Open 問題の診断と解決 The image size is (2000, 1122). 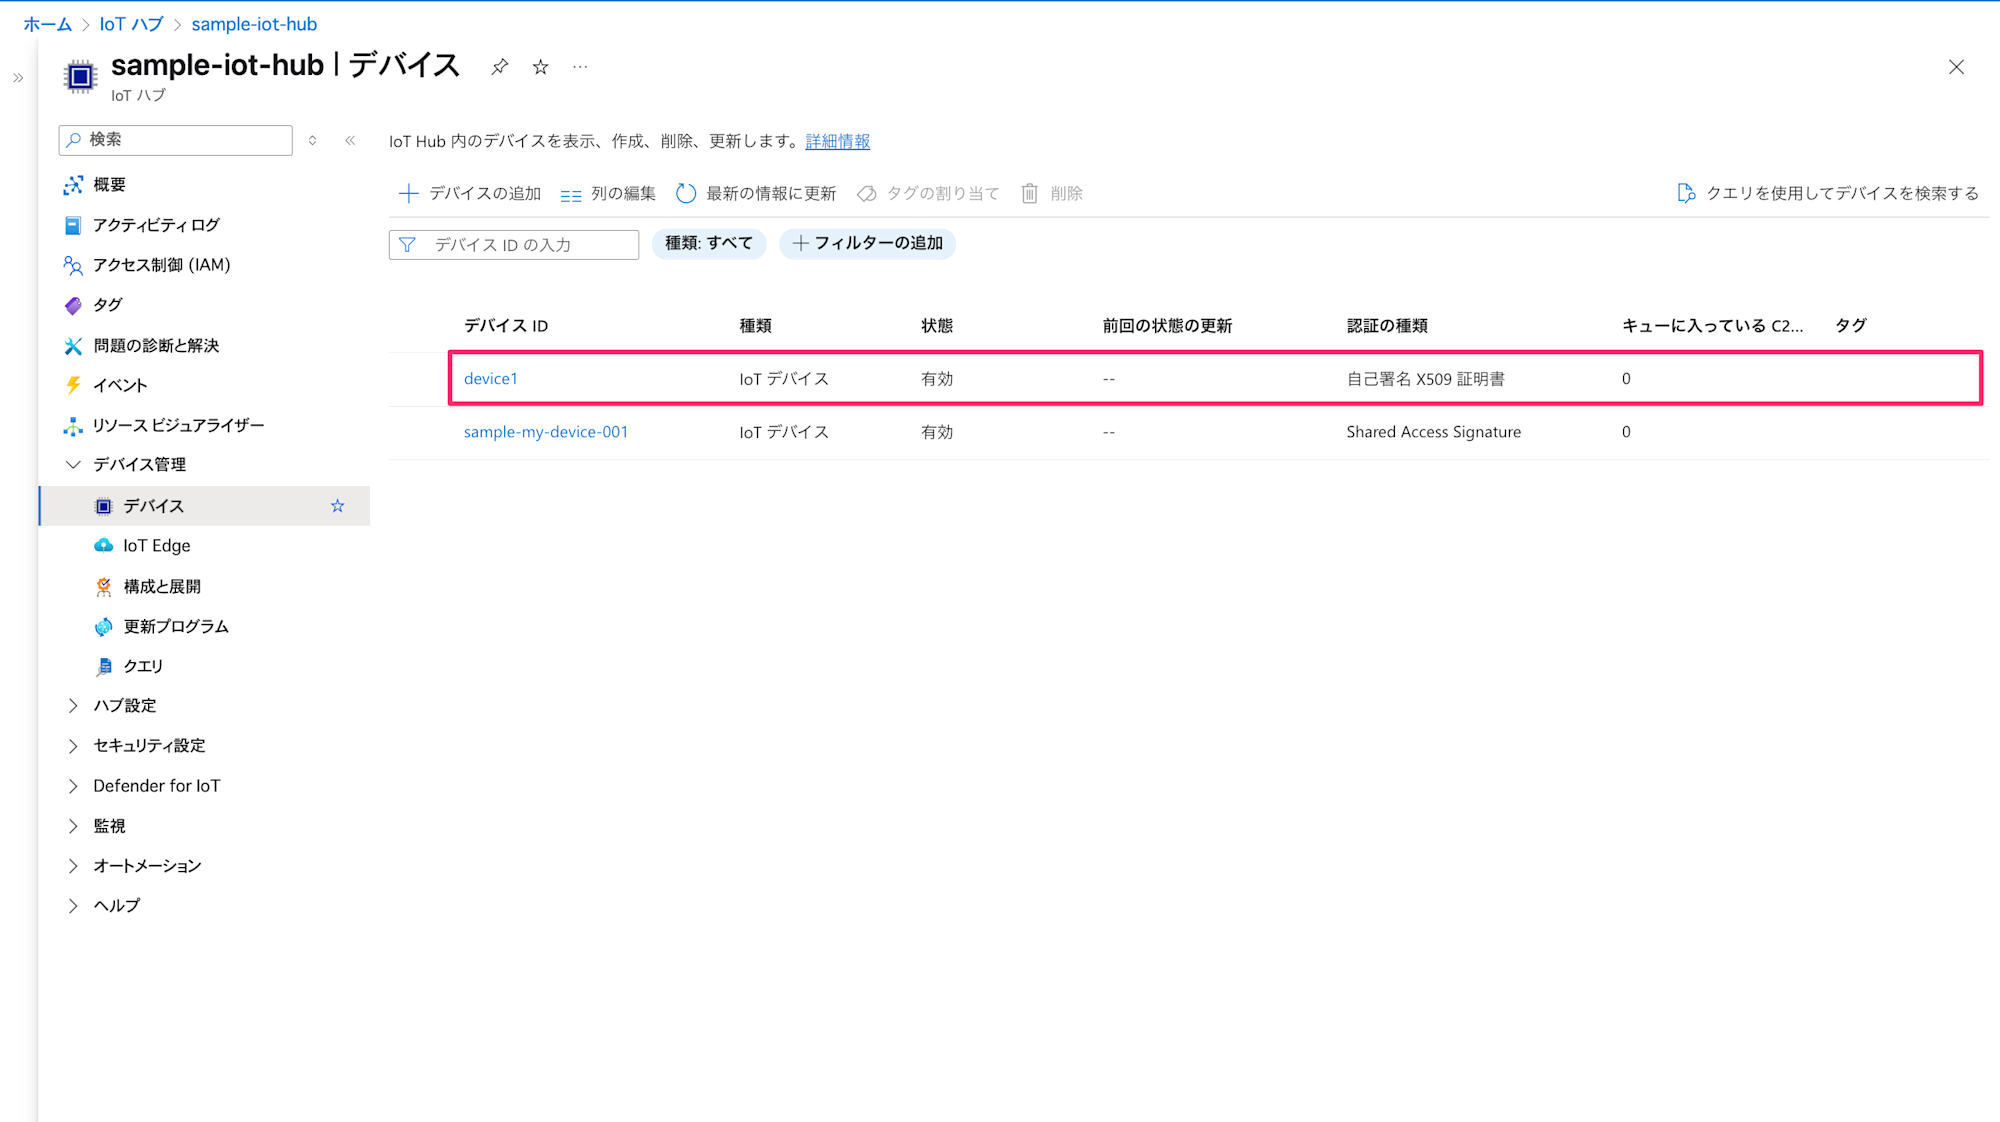(156, 345)
